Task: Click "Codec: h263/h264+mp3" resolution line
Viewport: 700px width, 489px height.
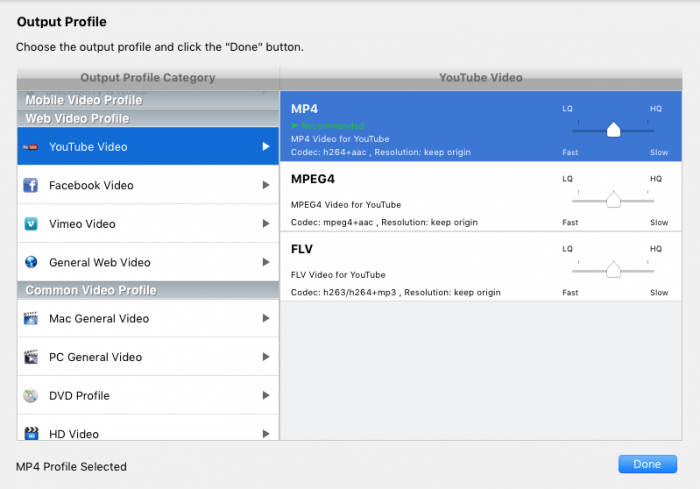Action: (x=396, y=293)
